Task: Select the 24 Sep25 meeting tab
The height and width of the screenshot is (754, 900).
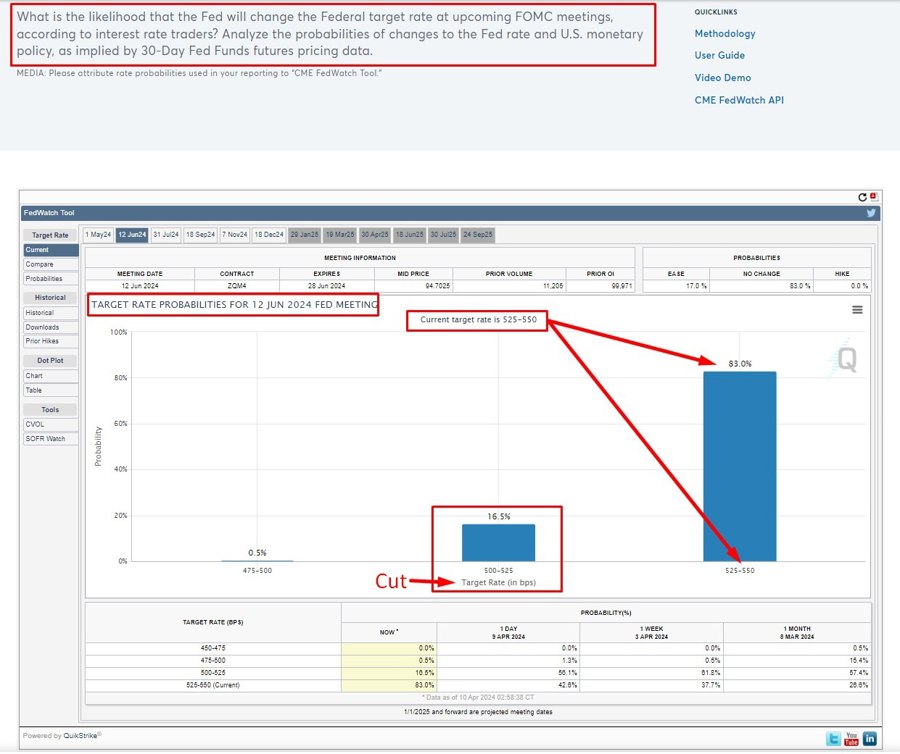Action: point(478,235)
